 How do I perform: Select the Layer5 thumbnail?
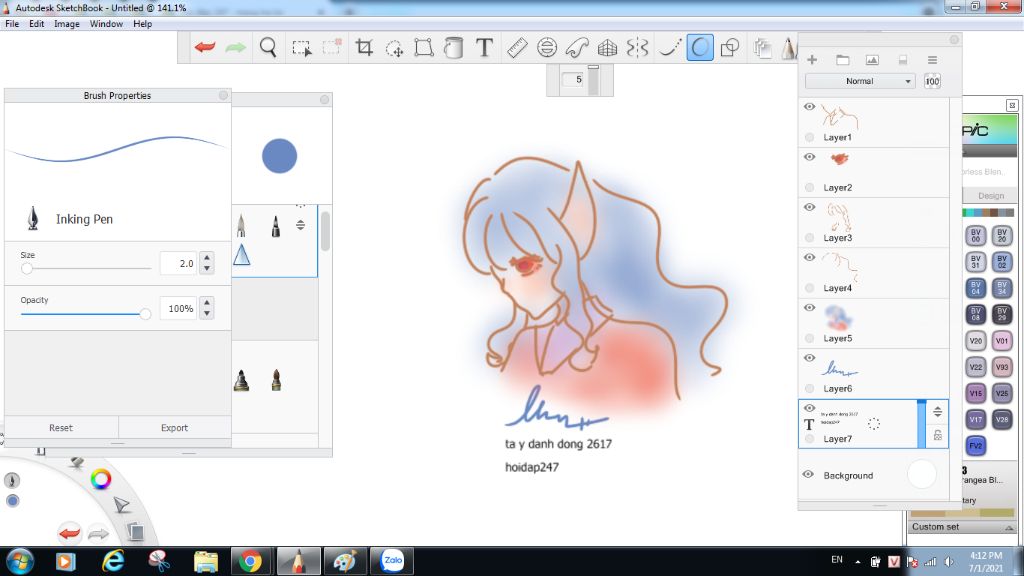click(x=838, y=318)
